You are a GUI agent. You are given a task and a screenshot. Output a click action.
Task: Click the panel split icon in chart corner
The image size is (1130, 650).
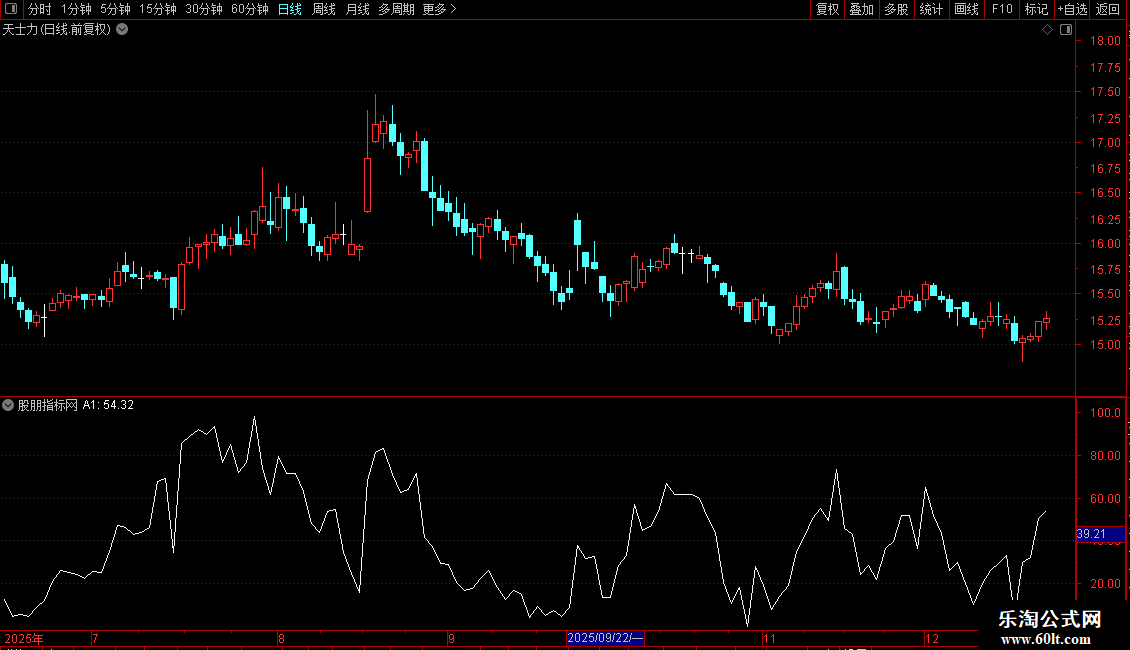[x=1066, y=30]
